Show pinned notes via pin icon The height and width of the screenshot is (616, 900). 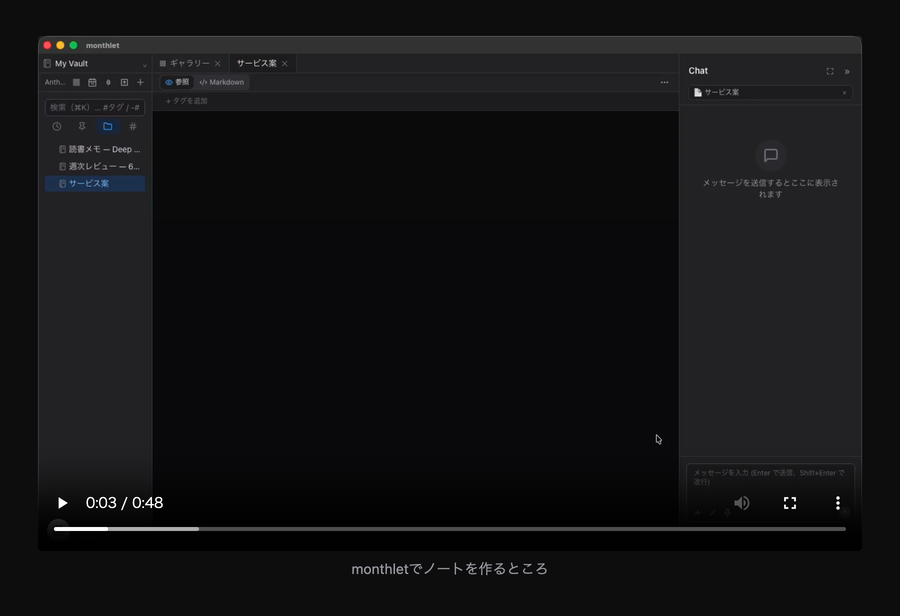(82, 126)
